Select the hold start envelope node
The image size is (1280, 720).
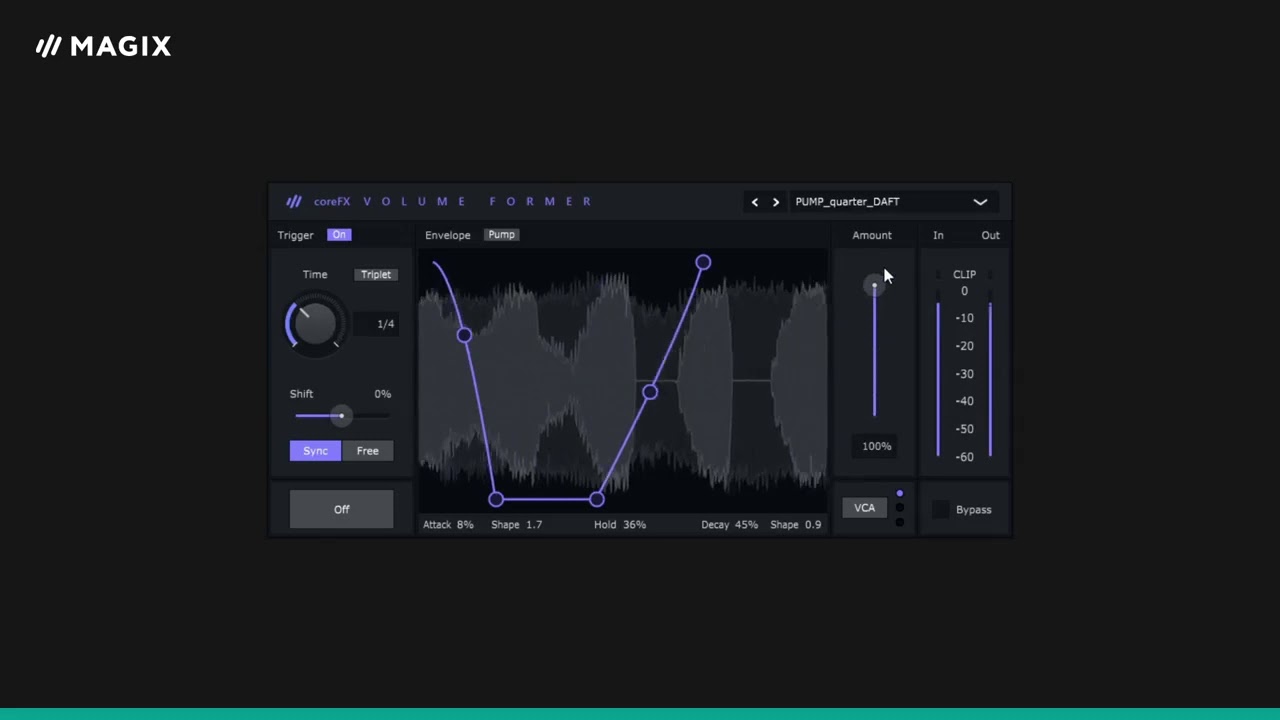pos(496,499)
